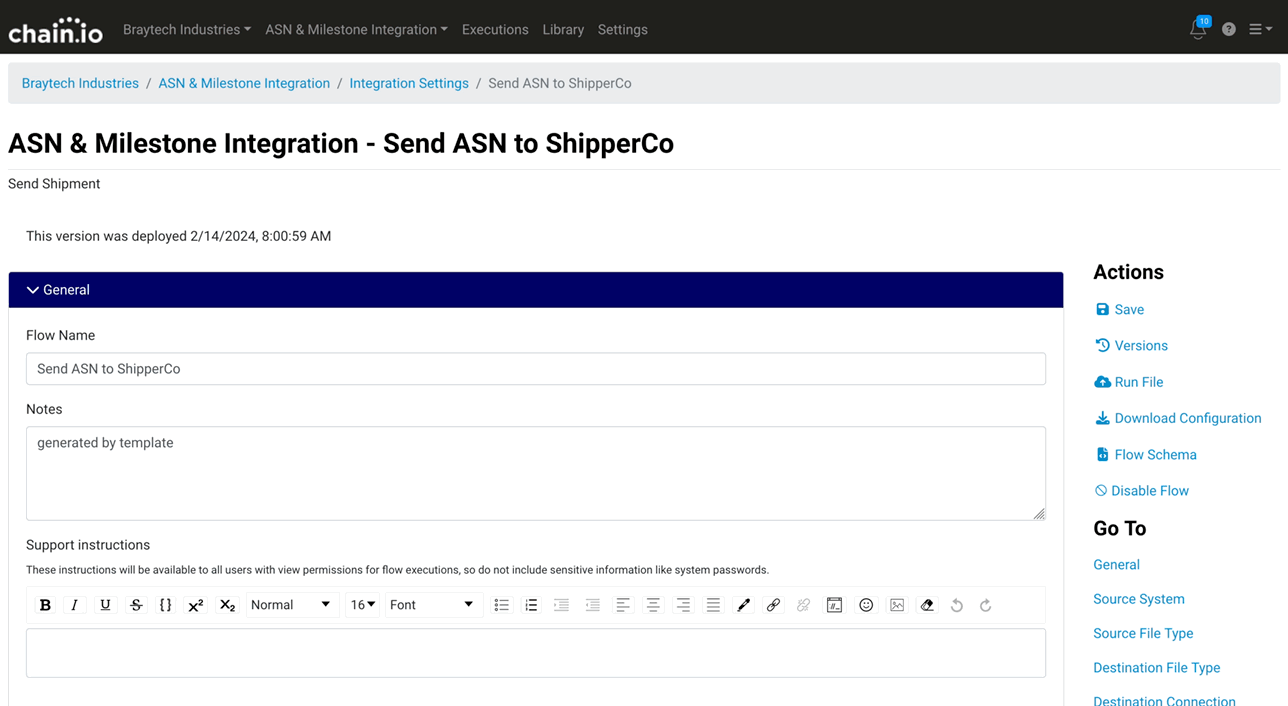Open the Font family dropdown
This screenshot has width=1288, height=706.
(x=432, y=605)
